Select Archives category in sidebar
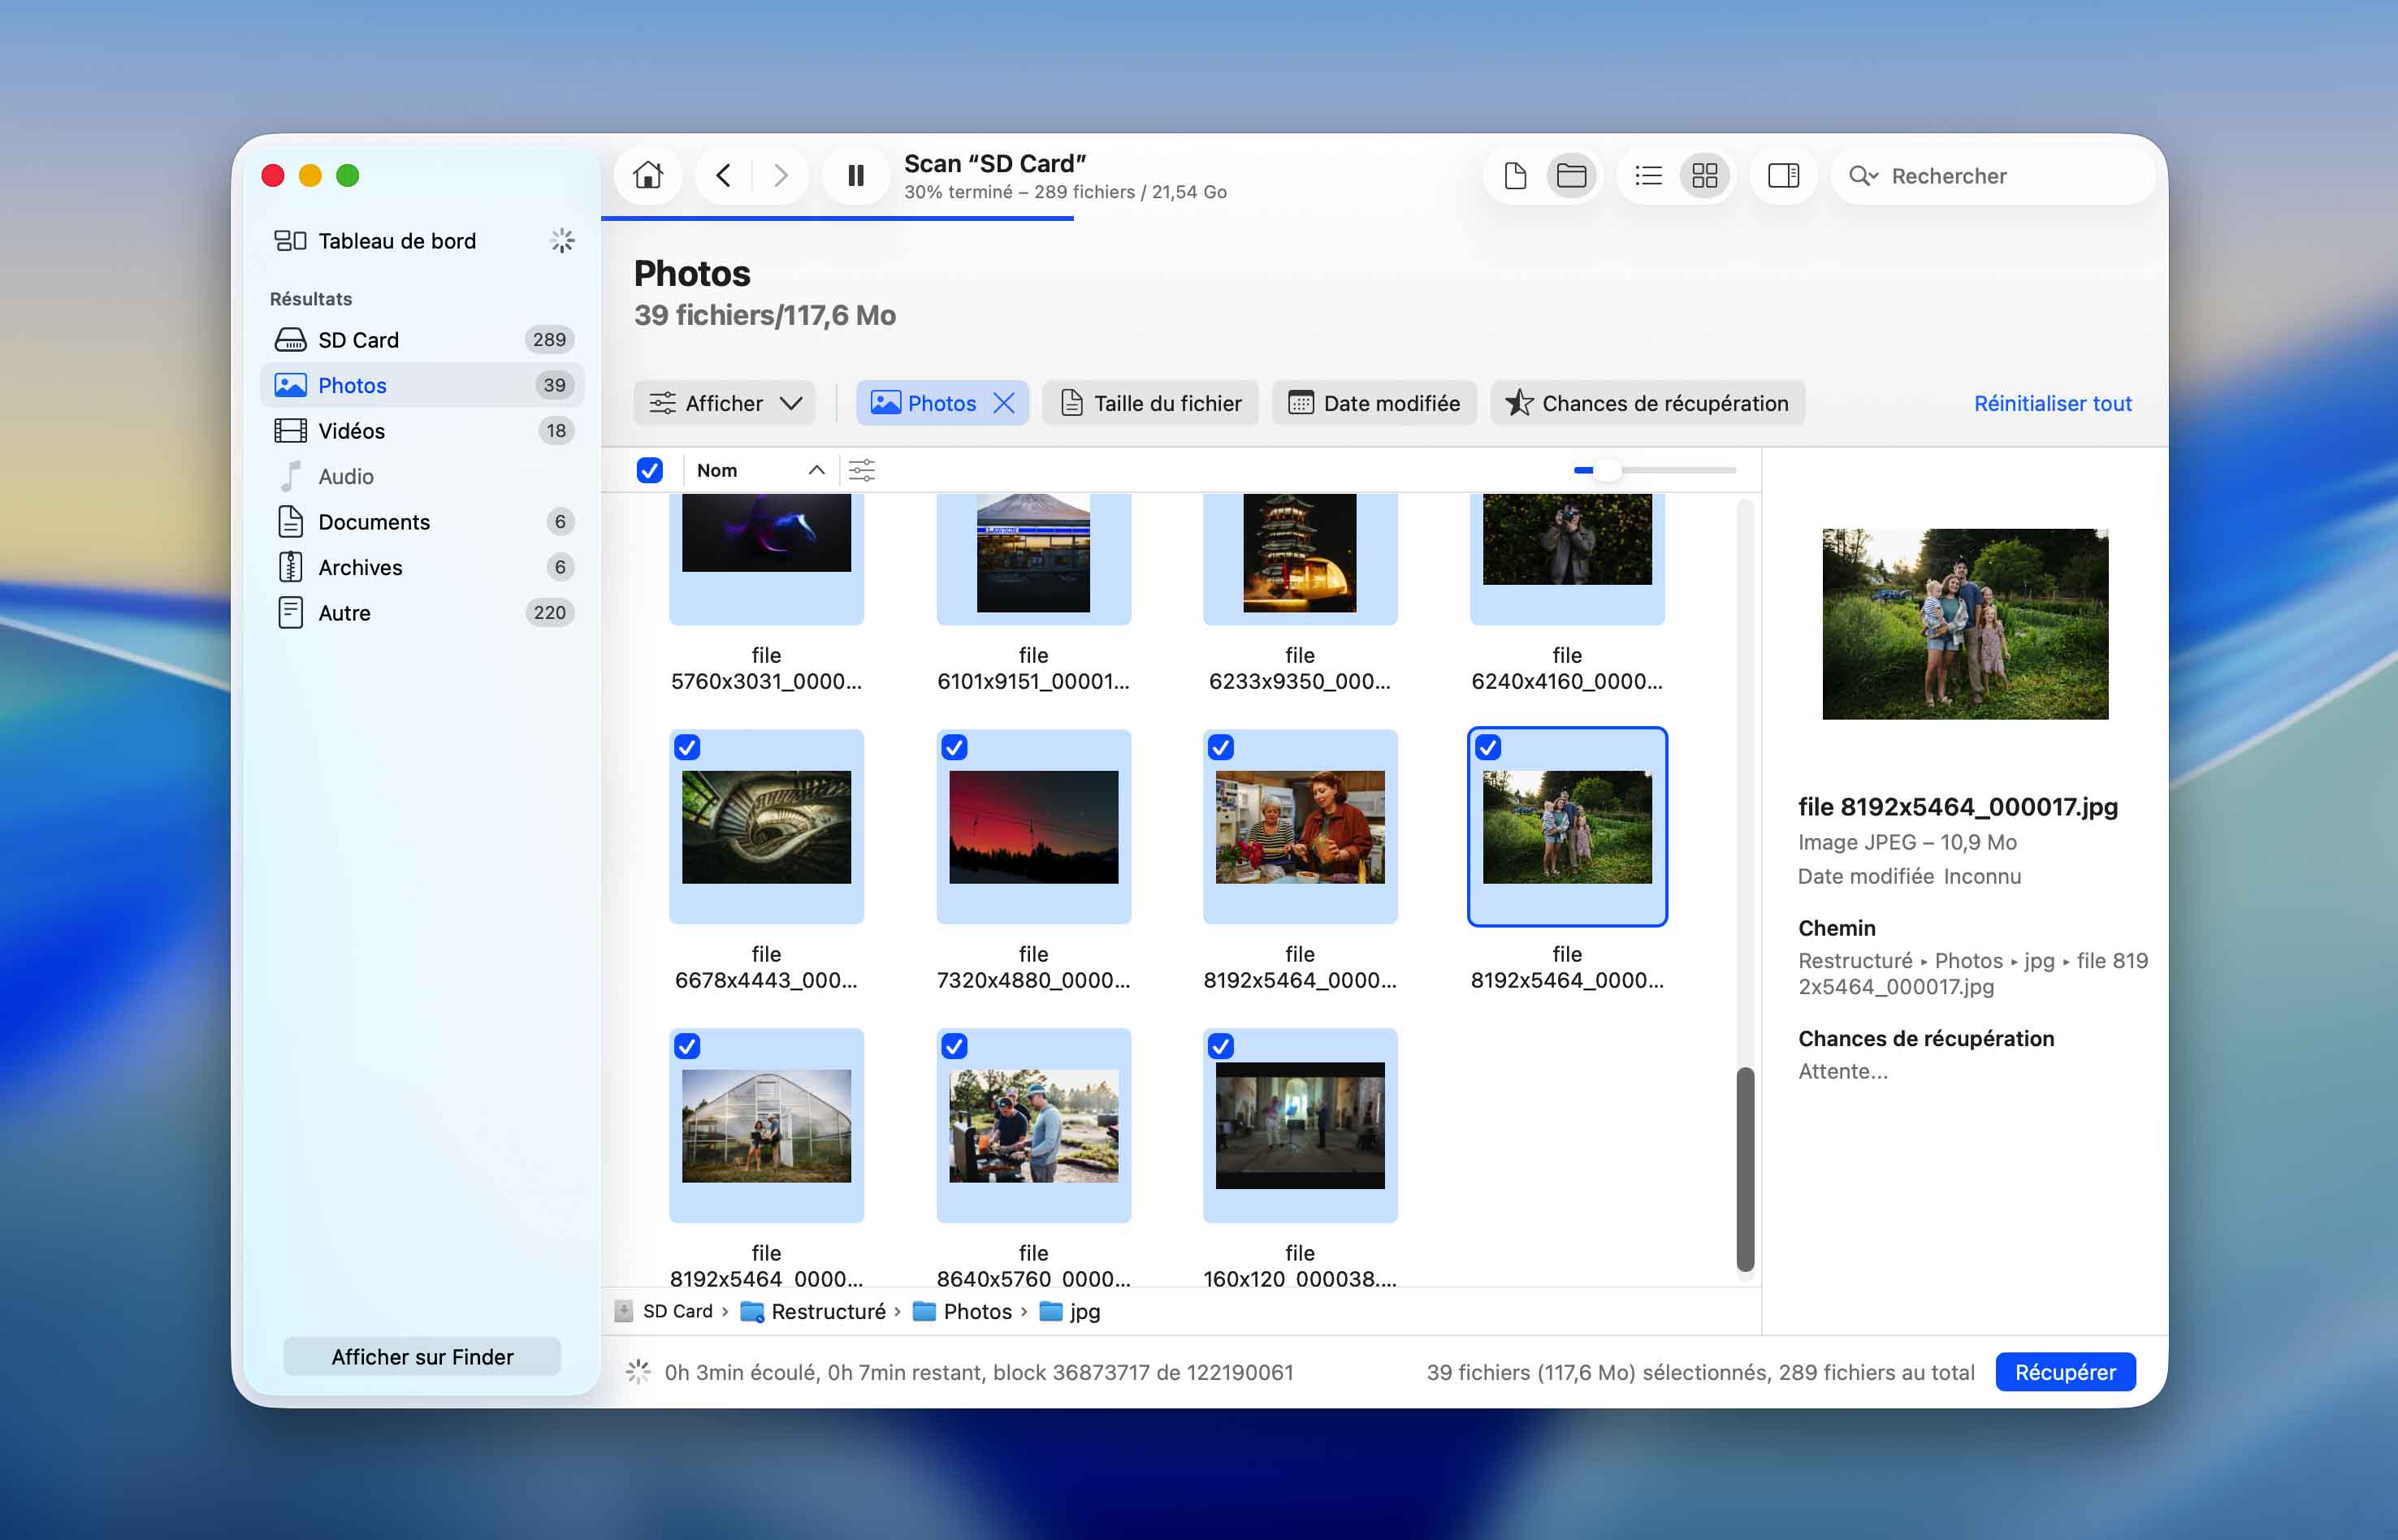The height and width of the screenshot is (1540, 2398). [x=422, y=567]
